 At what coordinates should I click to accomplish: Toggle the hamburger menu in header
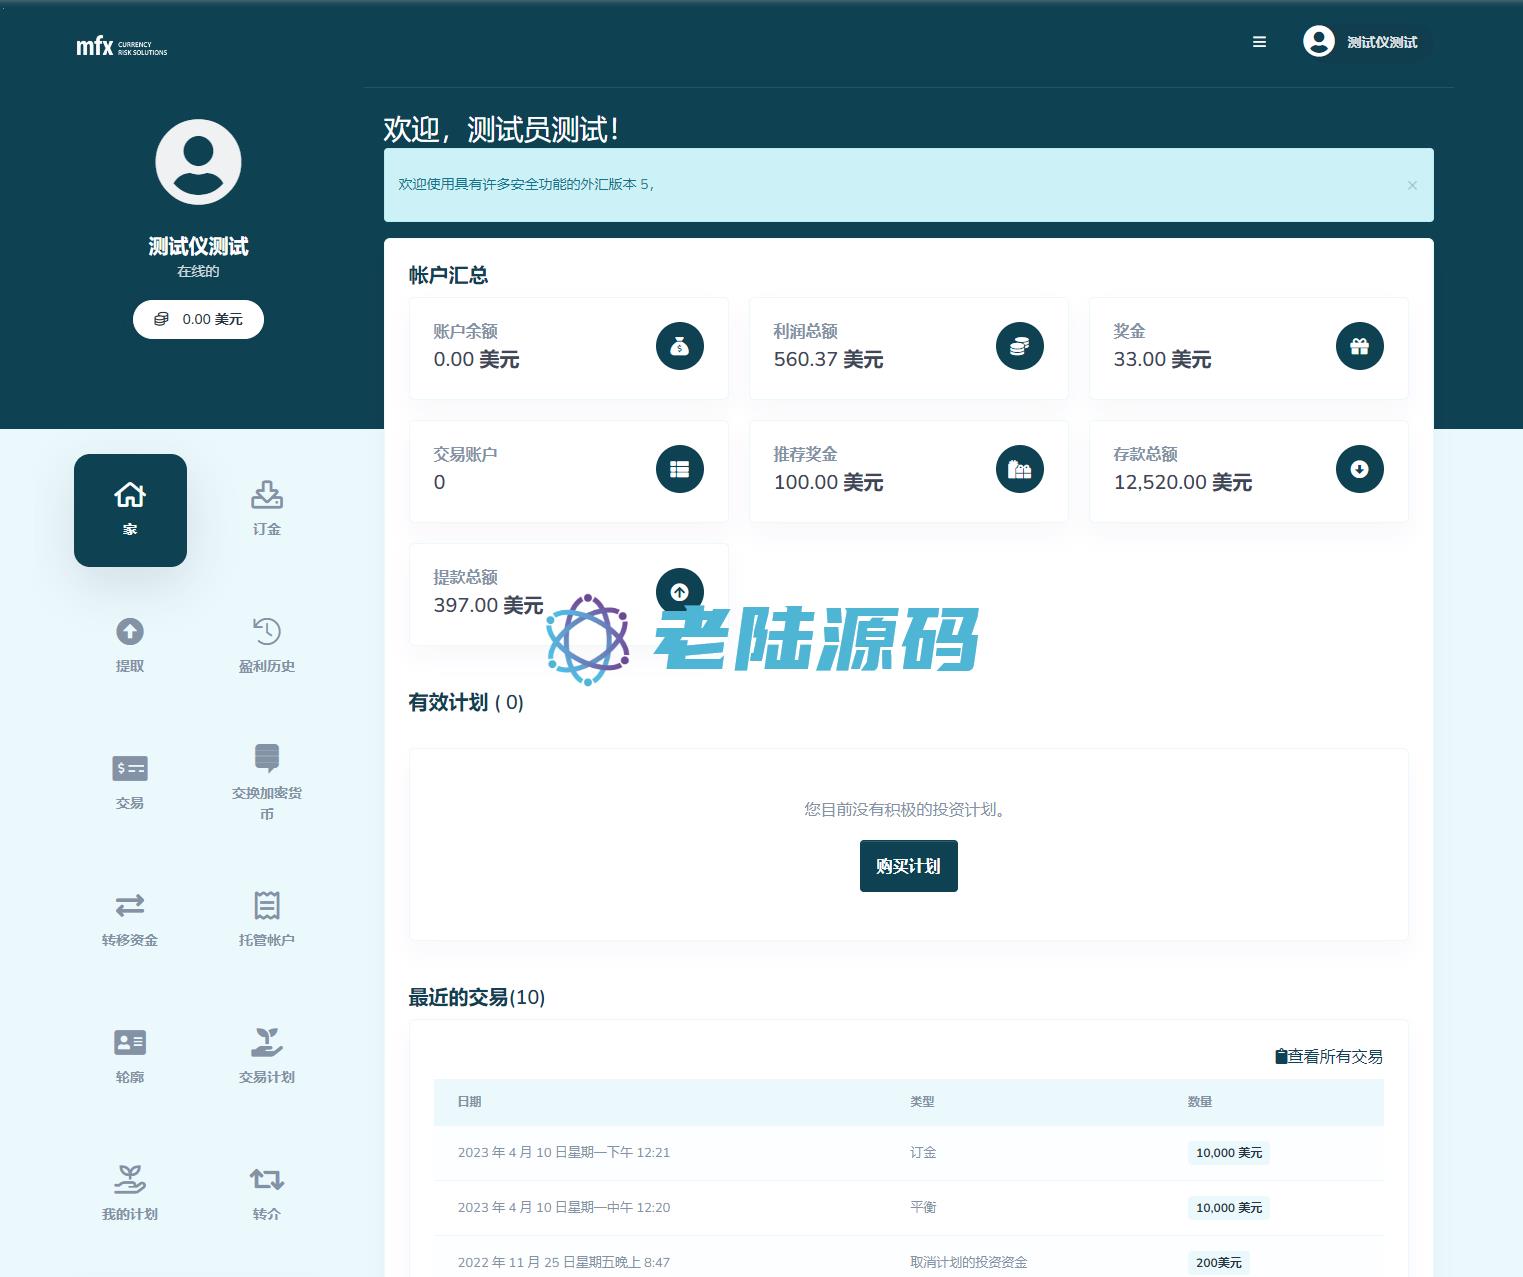(1259, 42)
